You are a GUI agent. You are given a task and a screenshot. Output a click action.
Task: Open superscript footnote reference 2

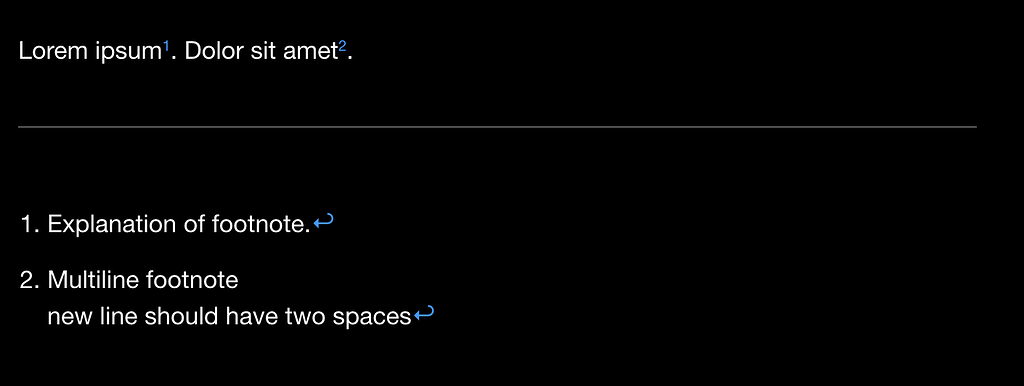click(342, 46)
